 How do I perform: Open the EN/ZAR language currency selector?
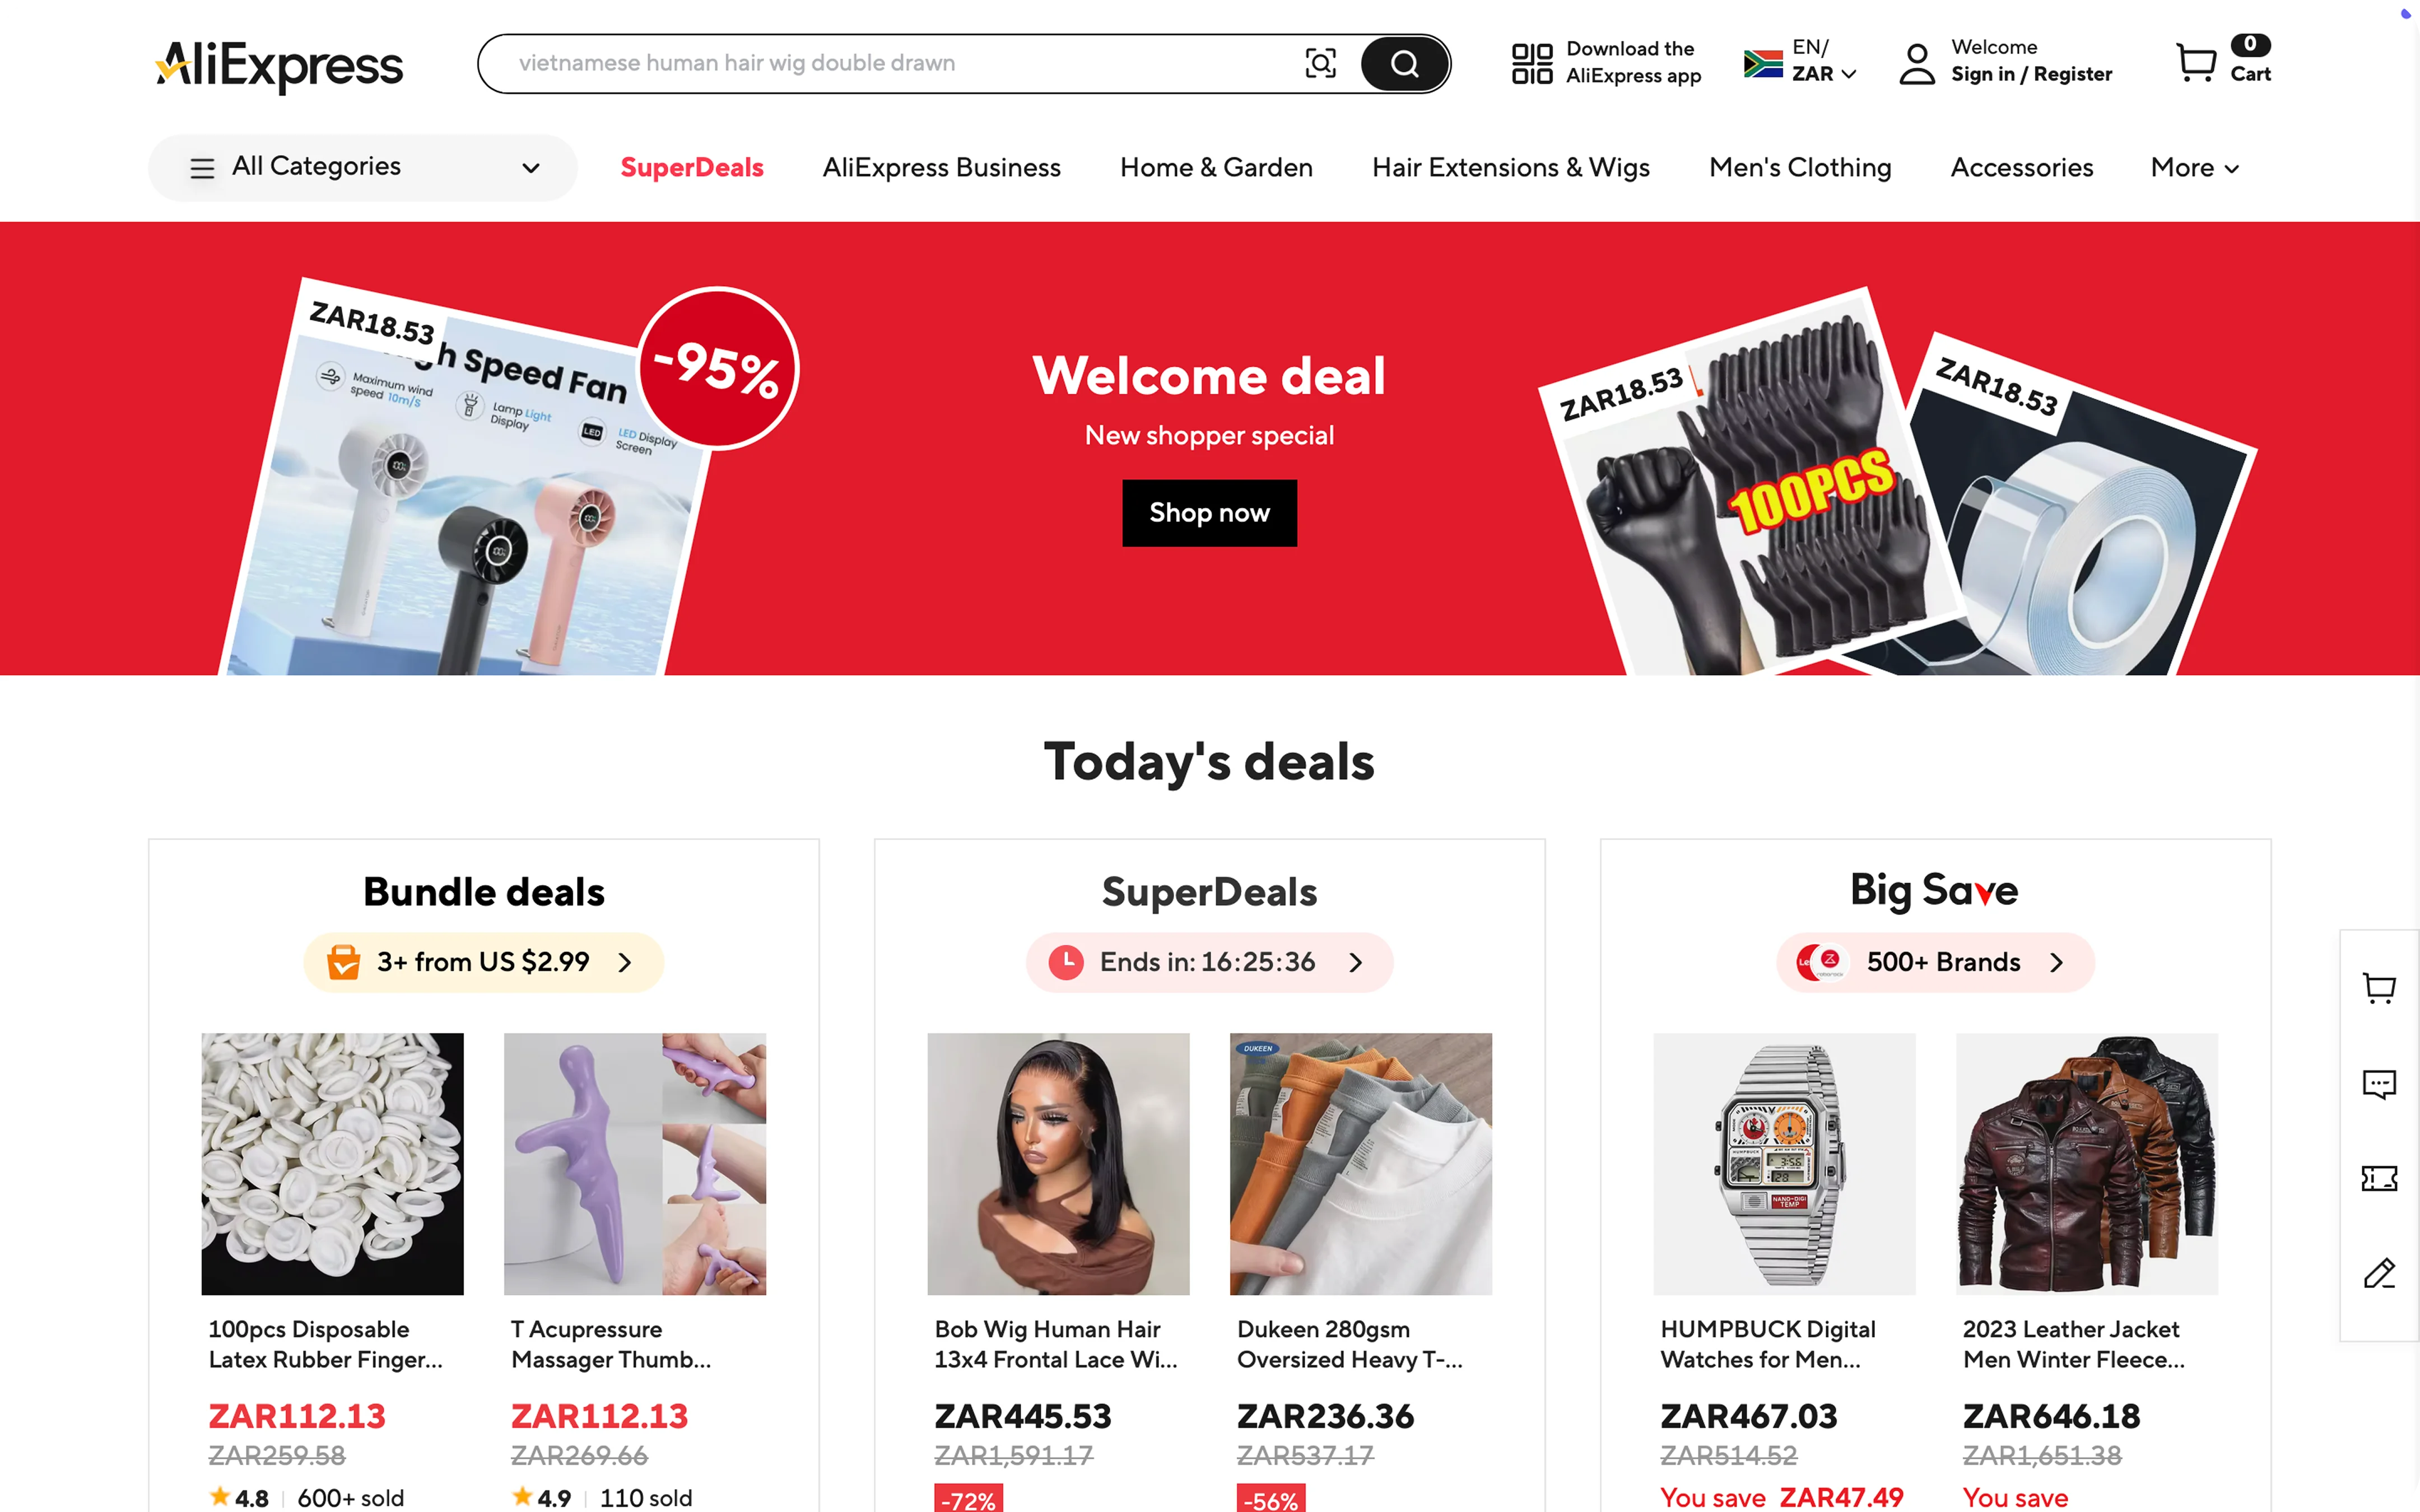[x=1799, y=61]
